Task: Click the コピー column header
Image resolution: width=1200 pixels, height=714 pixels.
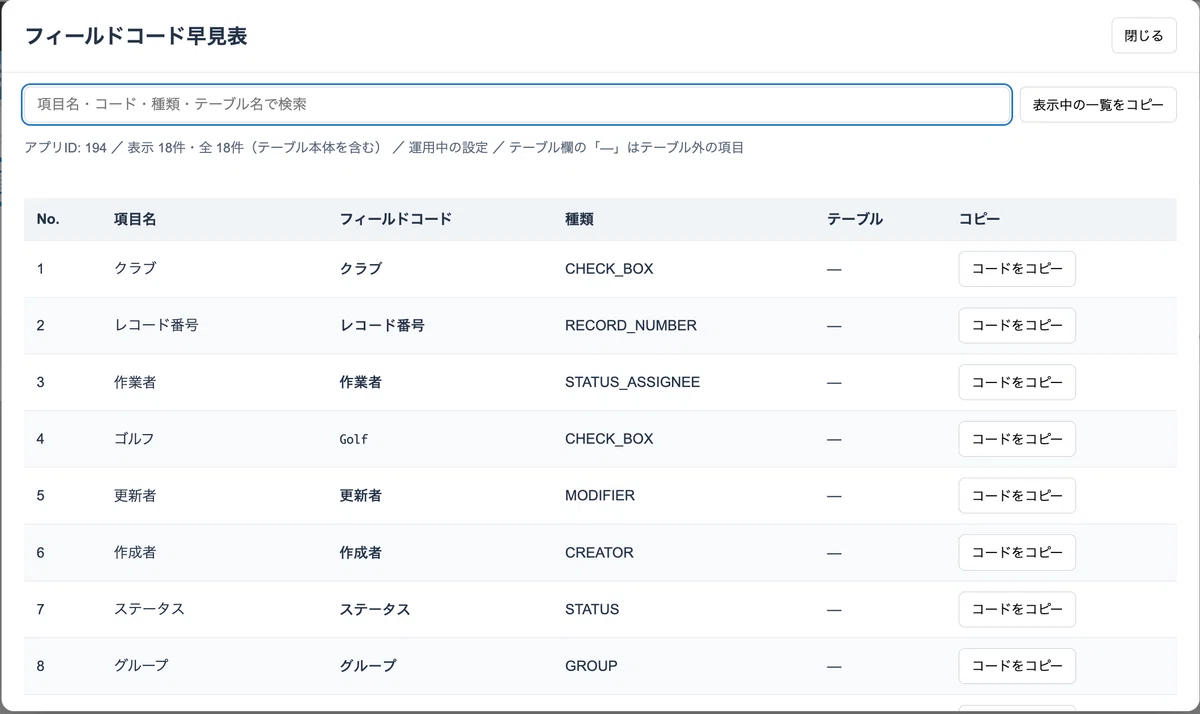Action: [980, 219]
